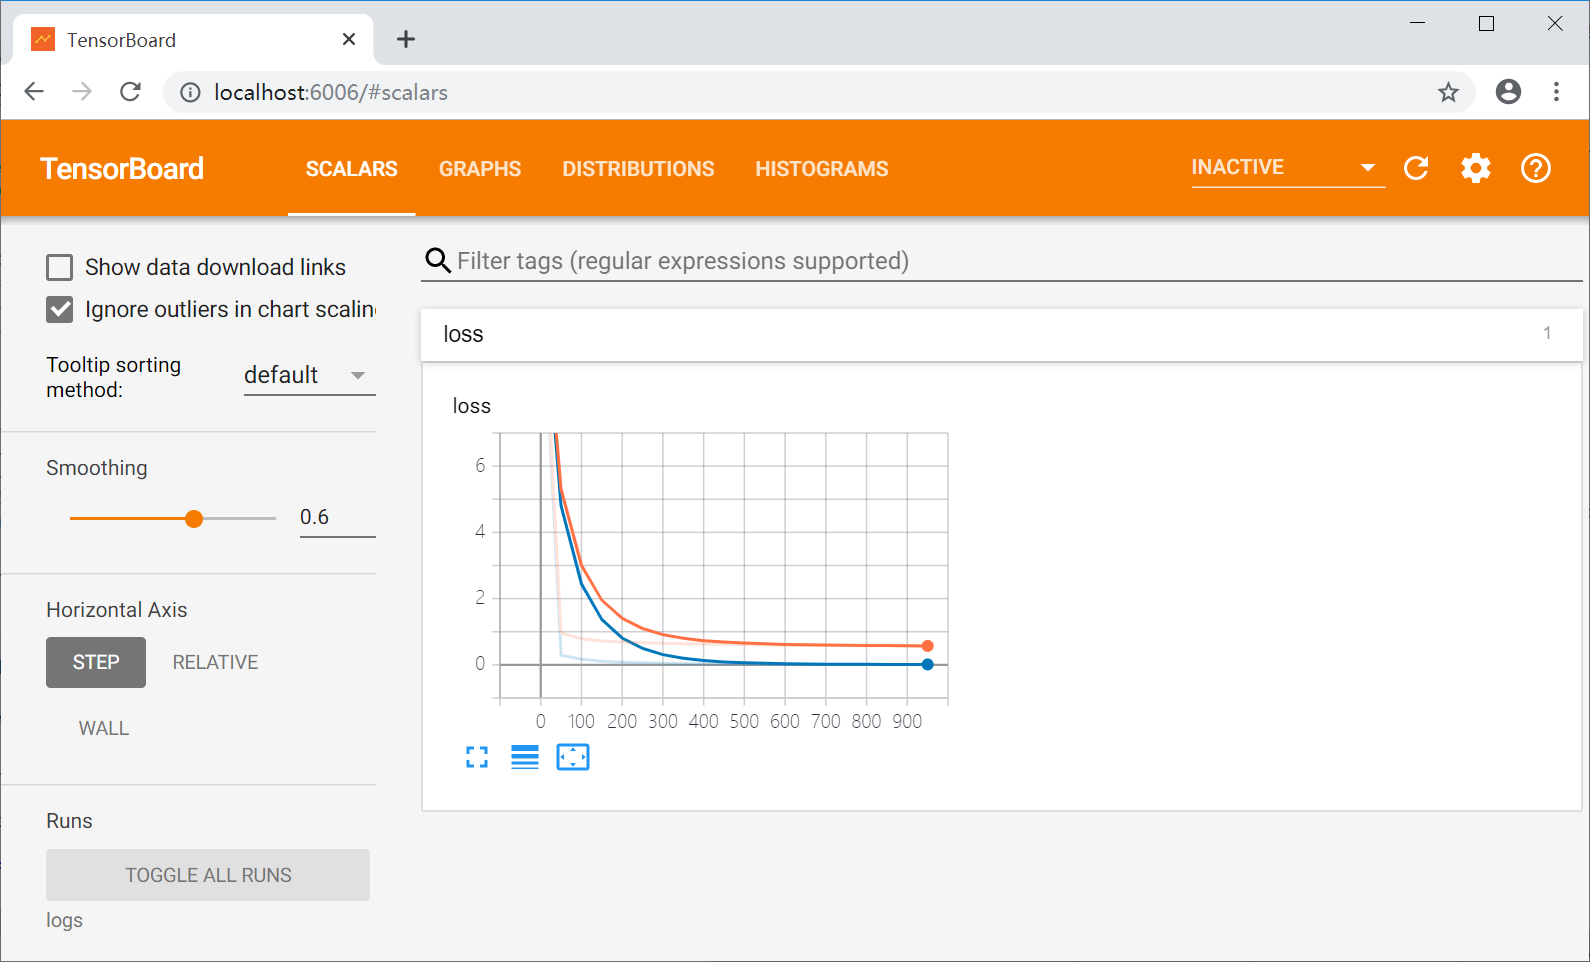Click the 'logs' run label
1590x962 pixels.
(x=65, y=920)
